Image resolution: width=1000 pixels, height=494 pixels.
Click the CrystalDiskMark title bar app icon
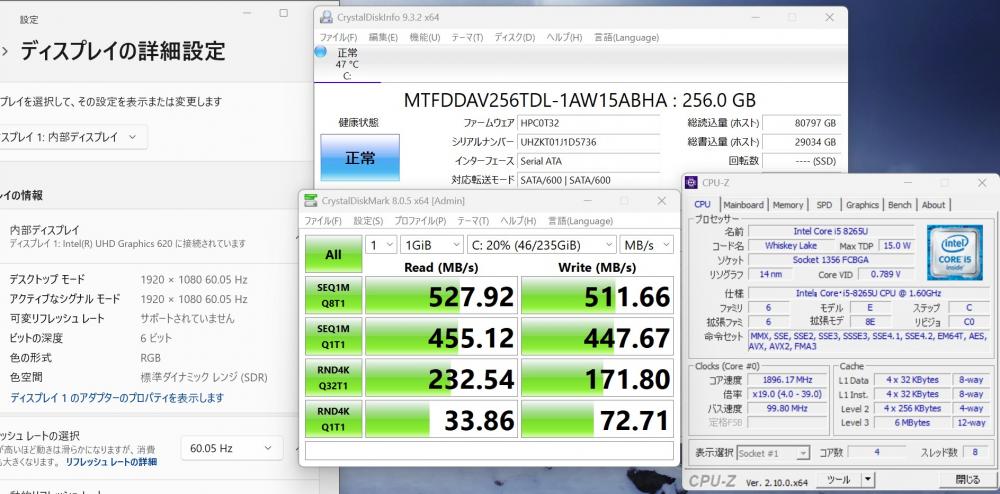coord(310,201)
